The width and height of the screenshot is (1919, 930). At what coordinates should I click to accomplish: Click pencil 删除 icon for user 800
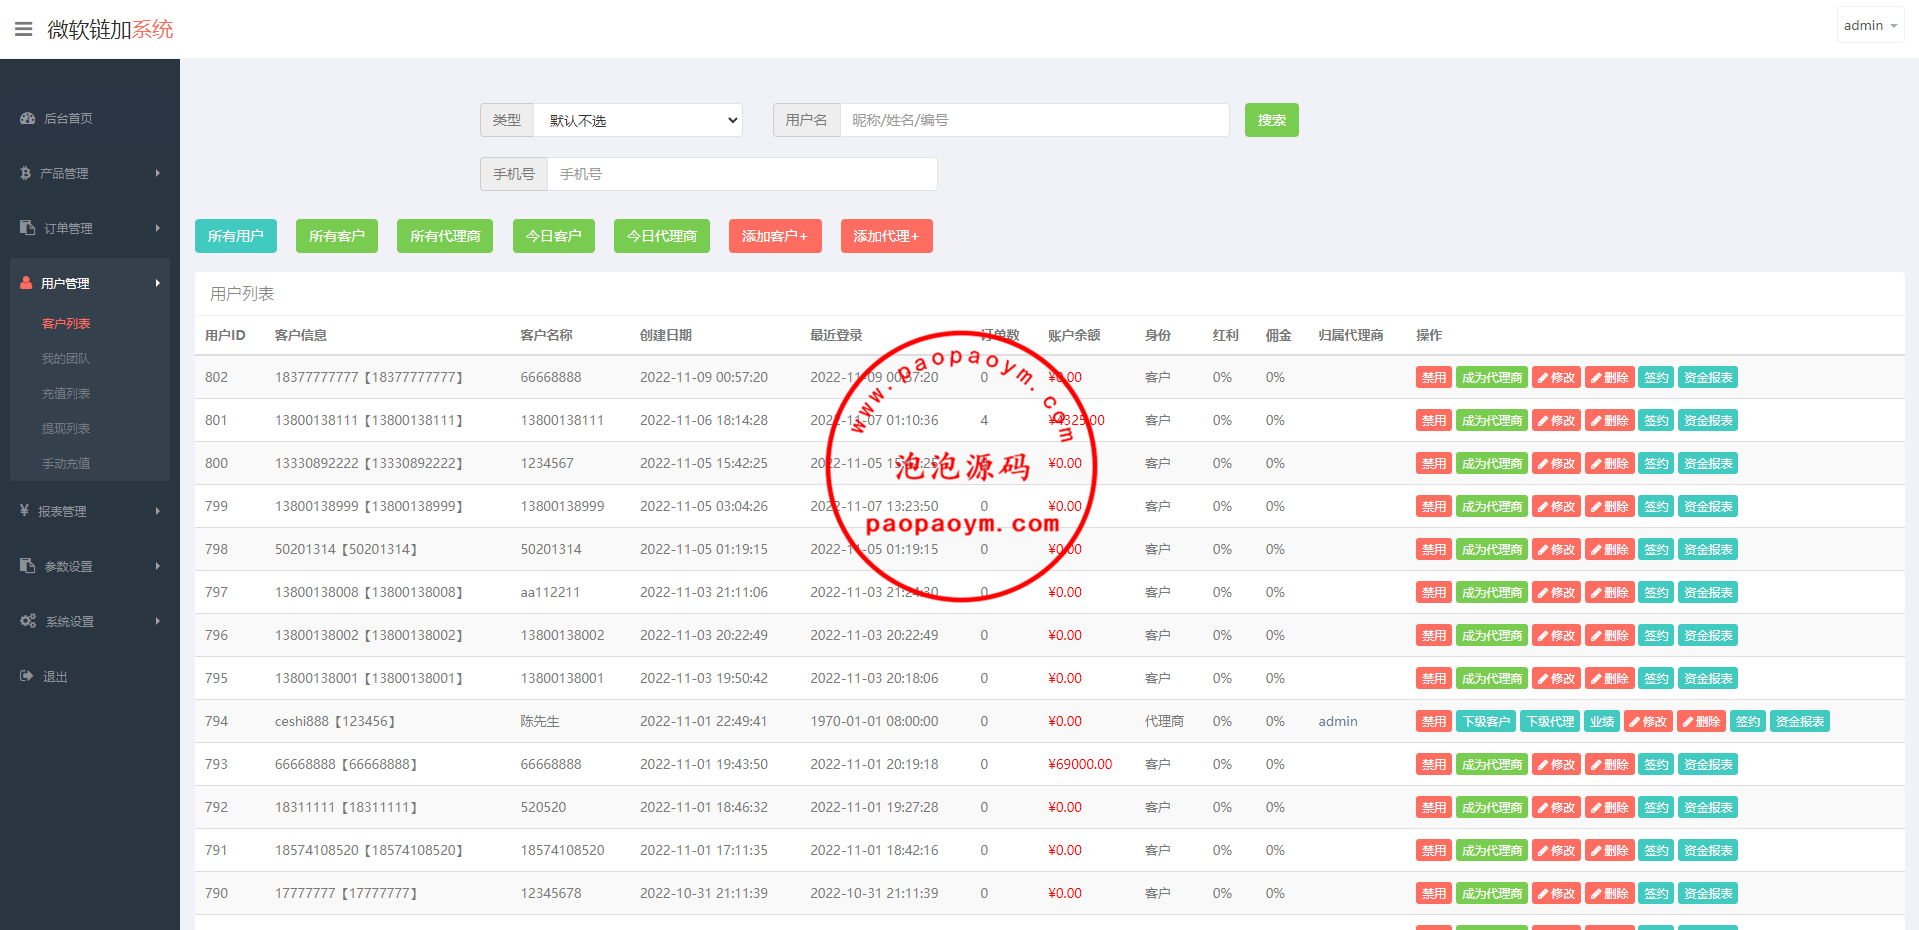(1610, 463)
